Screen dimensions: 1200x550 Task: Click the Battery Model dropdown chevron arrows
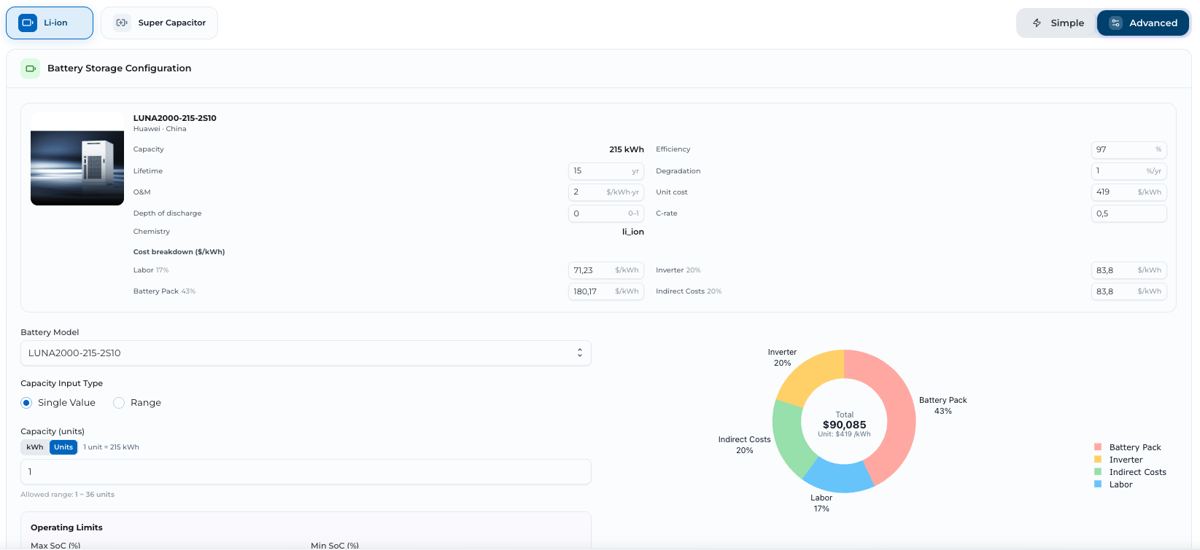pos(580,353)
